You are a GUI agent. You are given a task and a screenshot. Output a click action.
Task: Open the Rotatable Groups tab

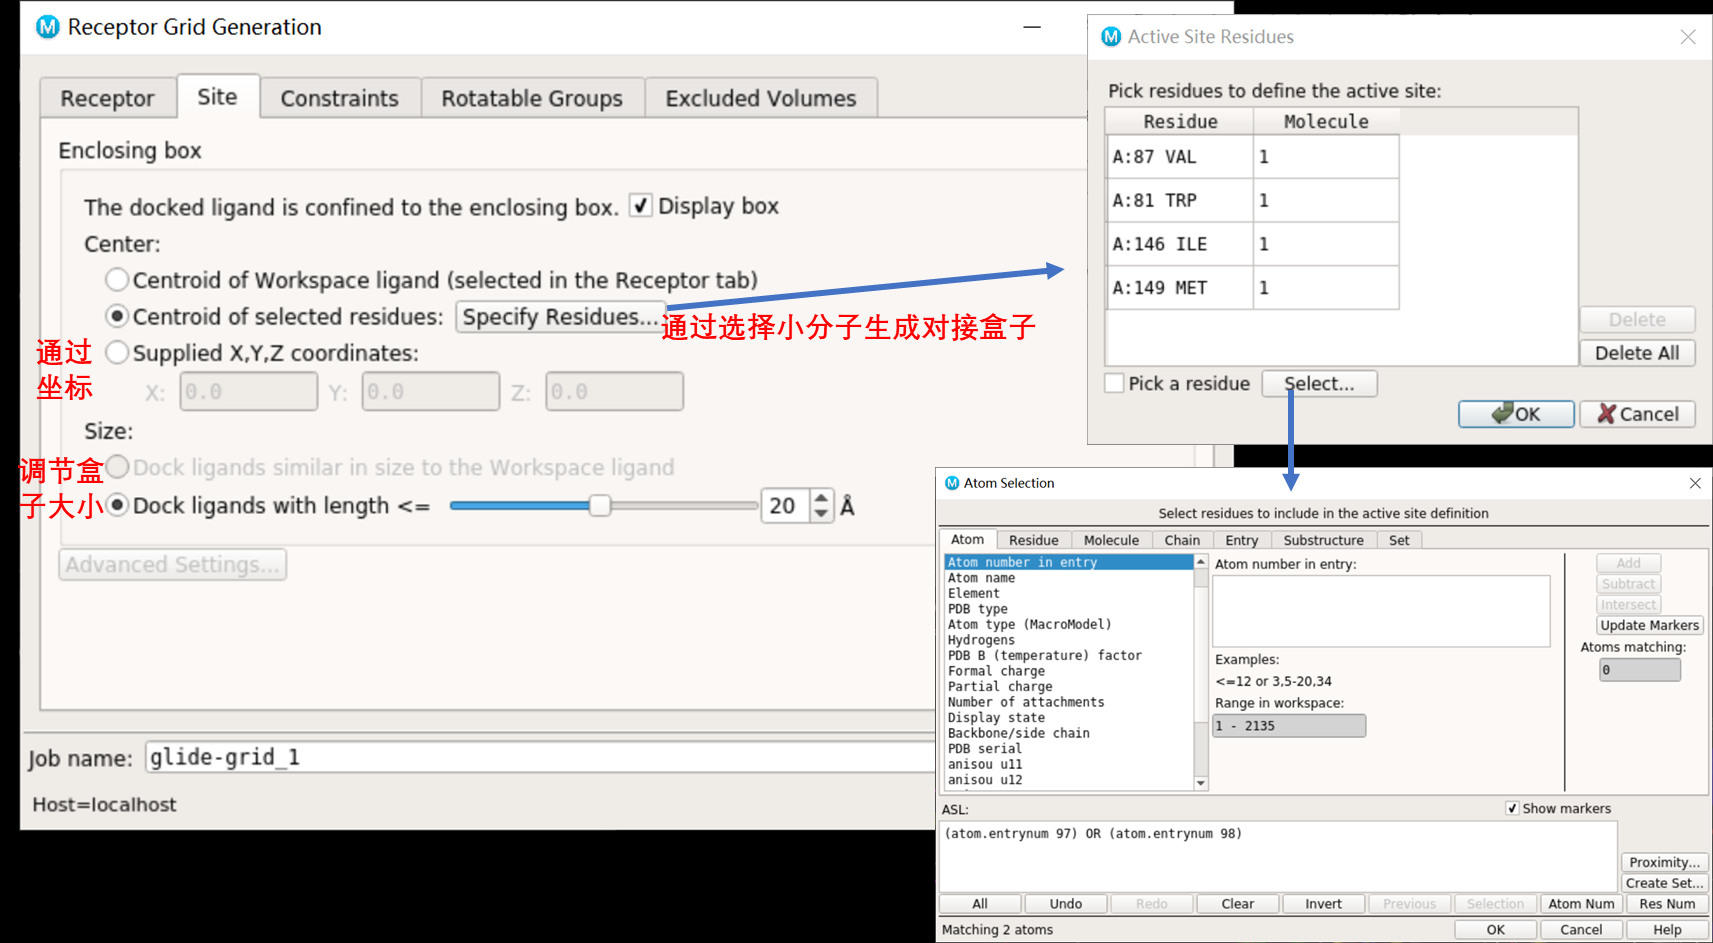click(x=532, y=98)
